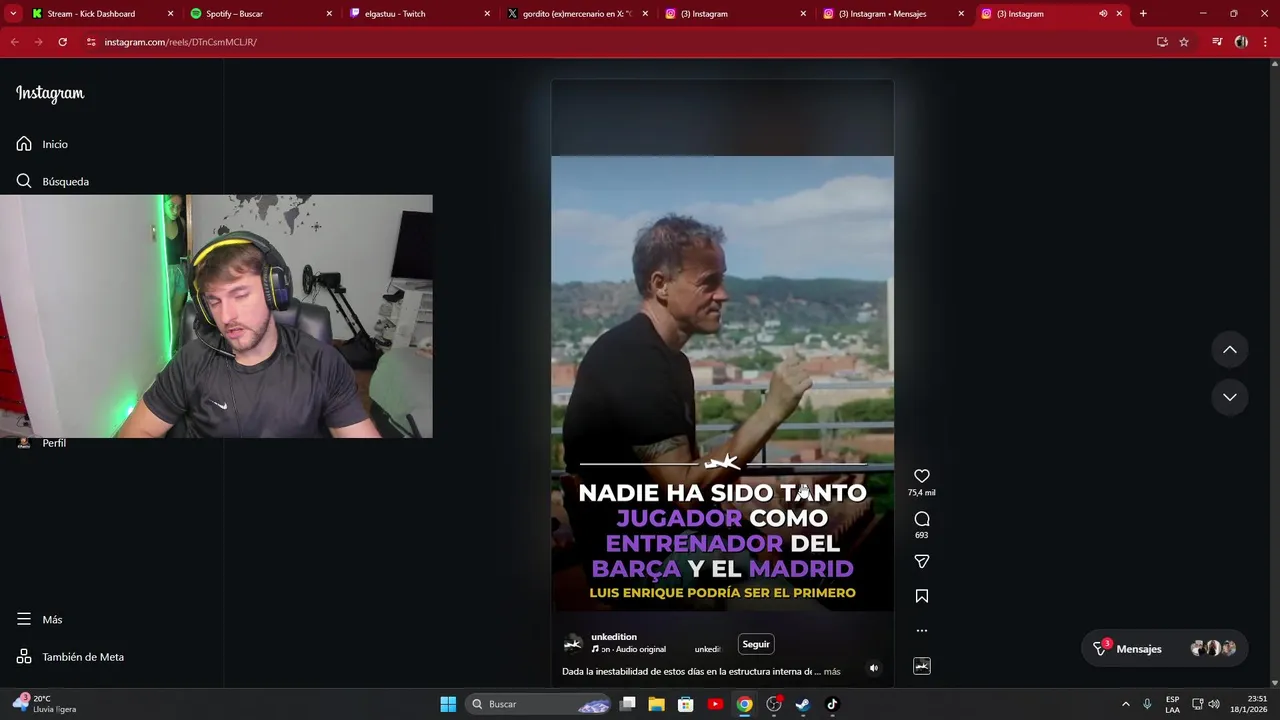The image size is (1280, 720).
Task: Open browser media controls icon
Action: coord(1217,42)
